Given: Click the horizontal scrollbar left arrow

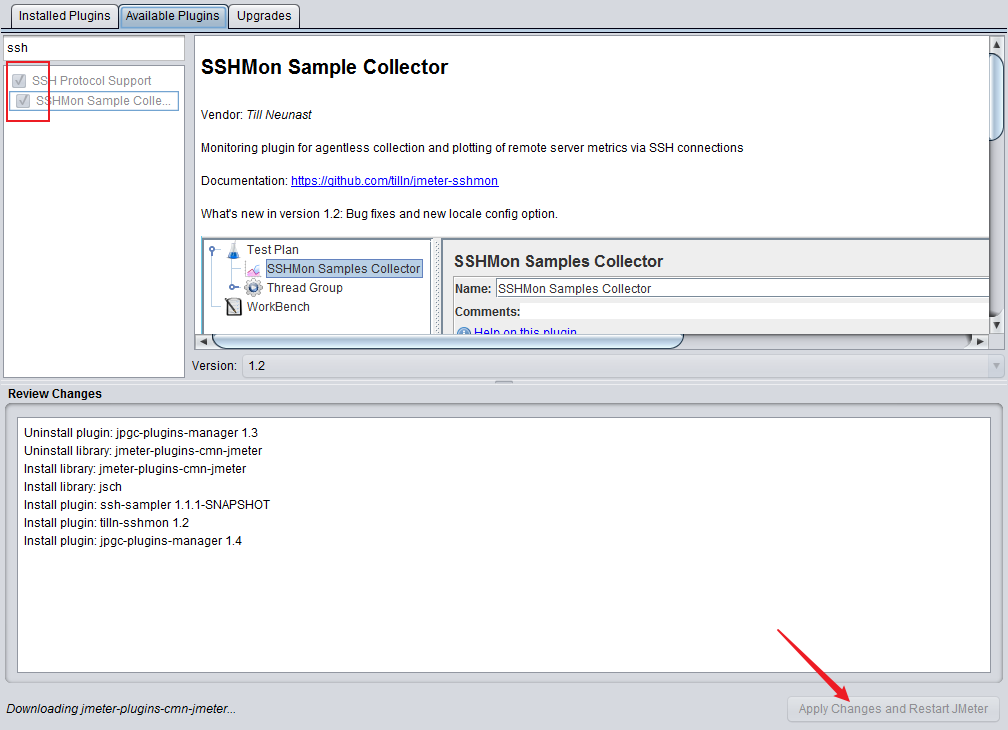Looking at the screenshot, I should (x=203, y=341).
